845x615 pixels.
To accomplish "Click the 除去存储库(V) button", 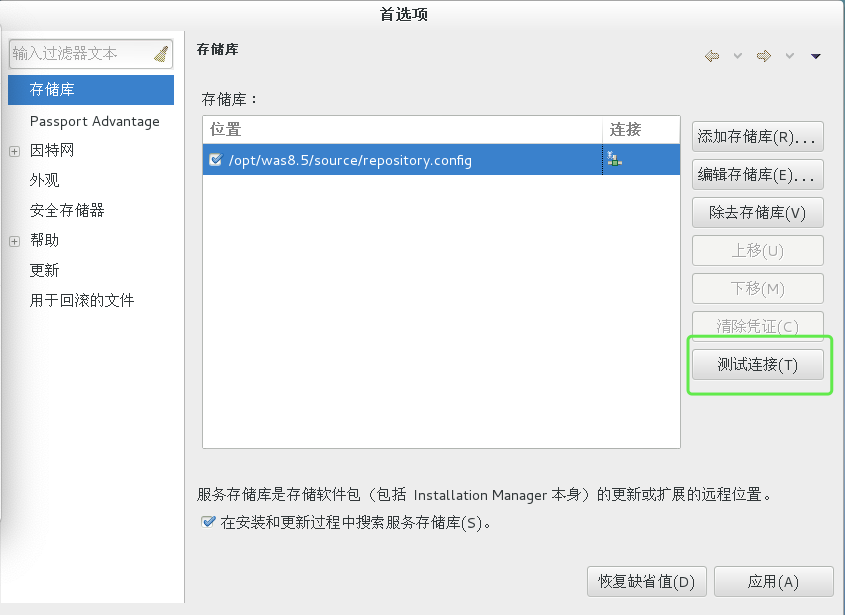I will (758, 212).
